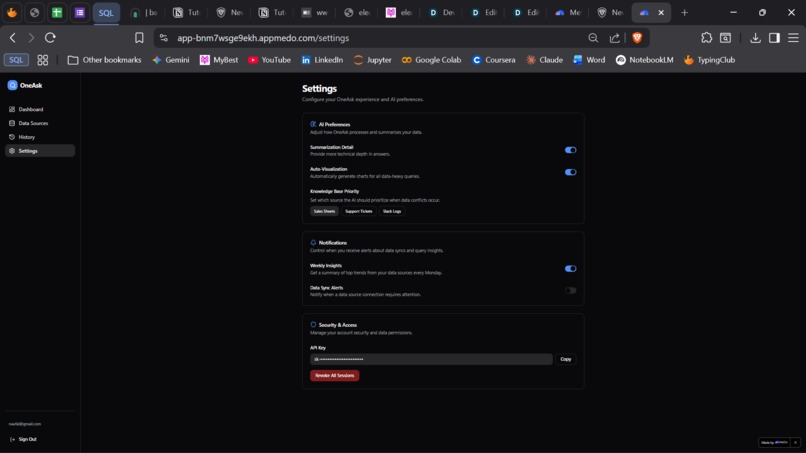Enable Data Sync Alerts switch
This screenshot has width=806, height=453.
coord(571,291)
